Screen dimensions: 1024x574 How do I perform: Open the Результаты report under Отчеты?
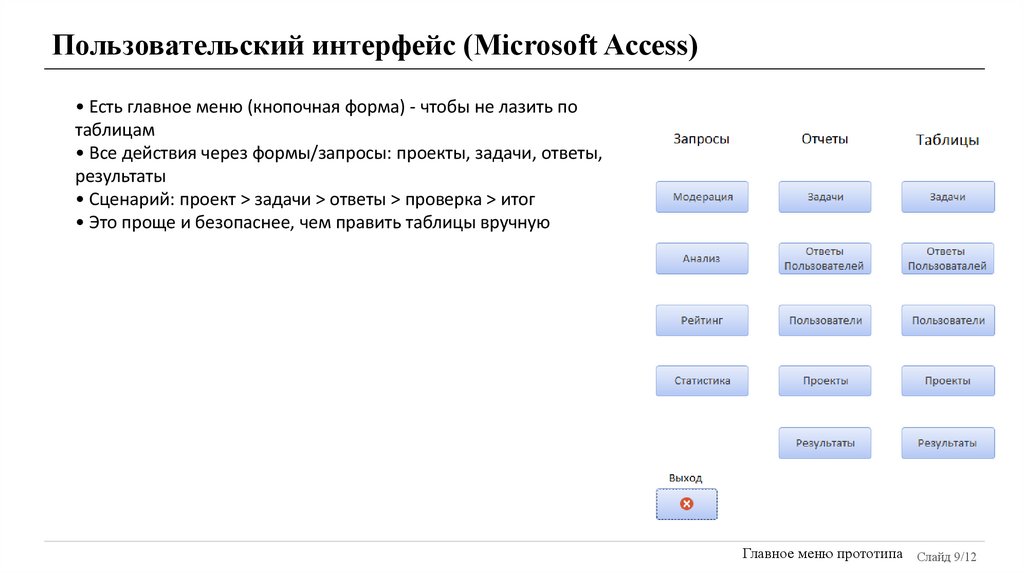(825, 443)
